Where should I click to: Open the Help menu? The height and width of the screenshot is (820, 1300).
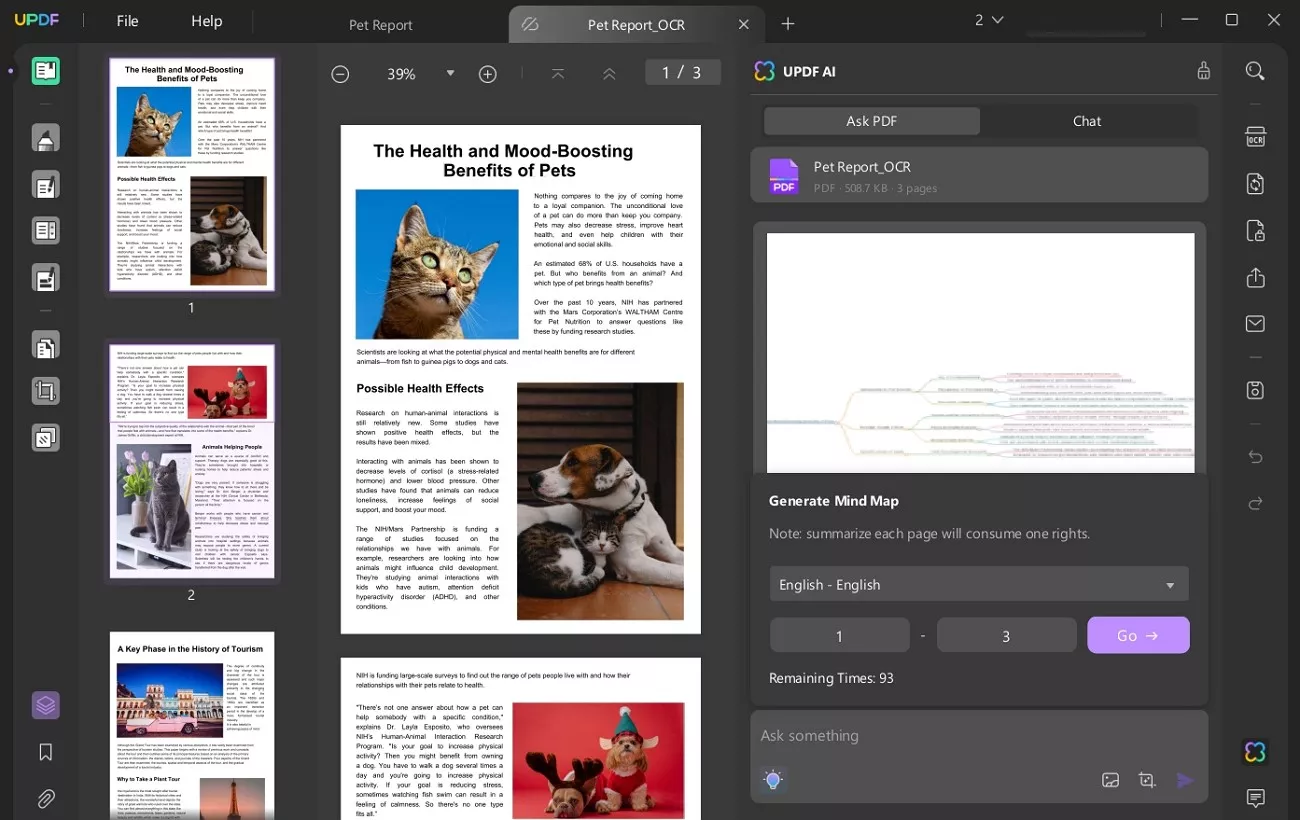point(206,21)
